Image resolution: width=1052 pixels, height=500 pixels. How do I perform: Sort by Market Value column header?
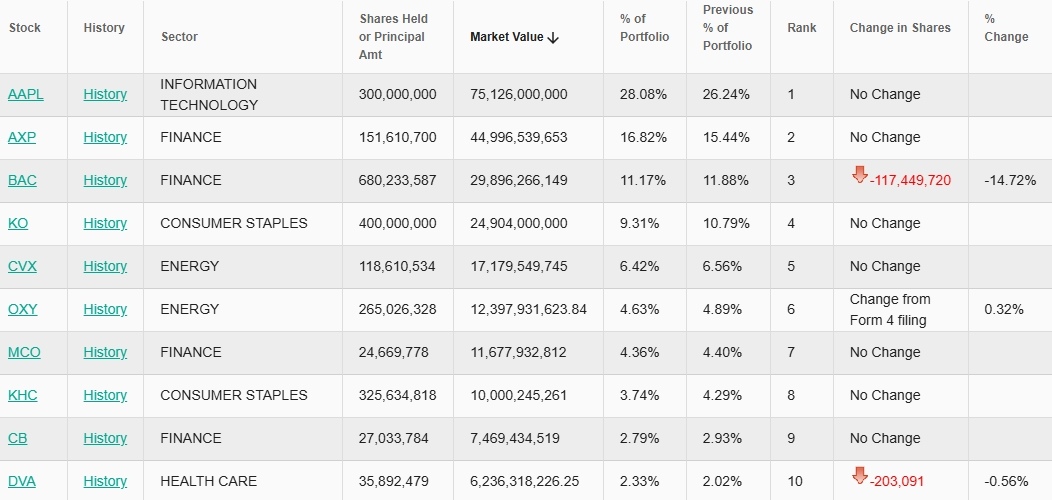507,37
